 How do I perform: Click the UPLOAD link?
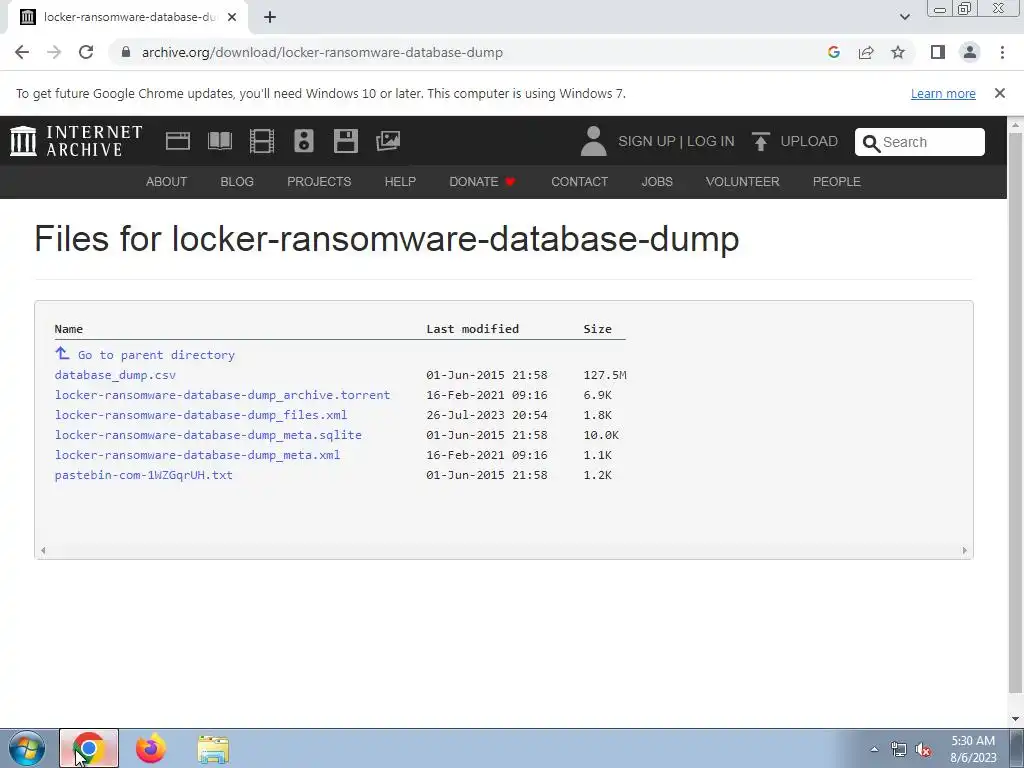(808, 141)
